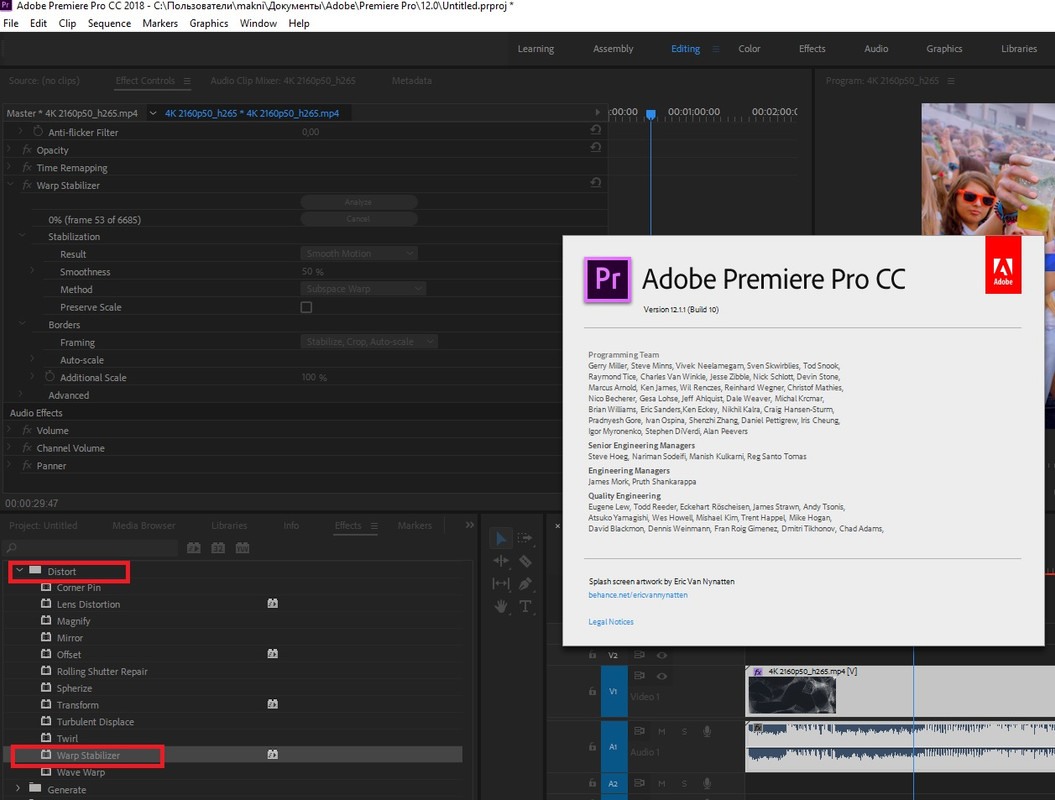Collapse the Distort effects folder

point(20,570)
